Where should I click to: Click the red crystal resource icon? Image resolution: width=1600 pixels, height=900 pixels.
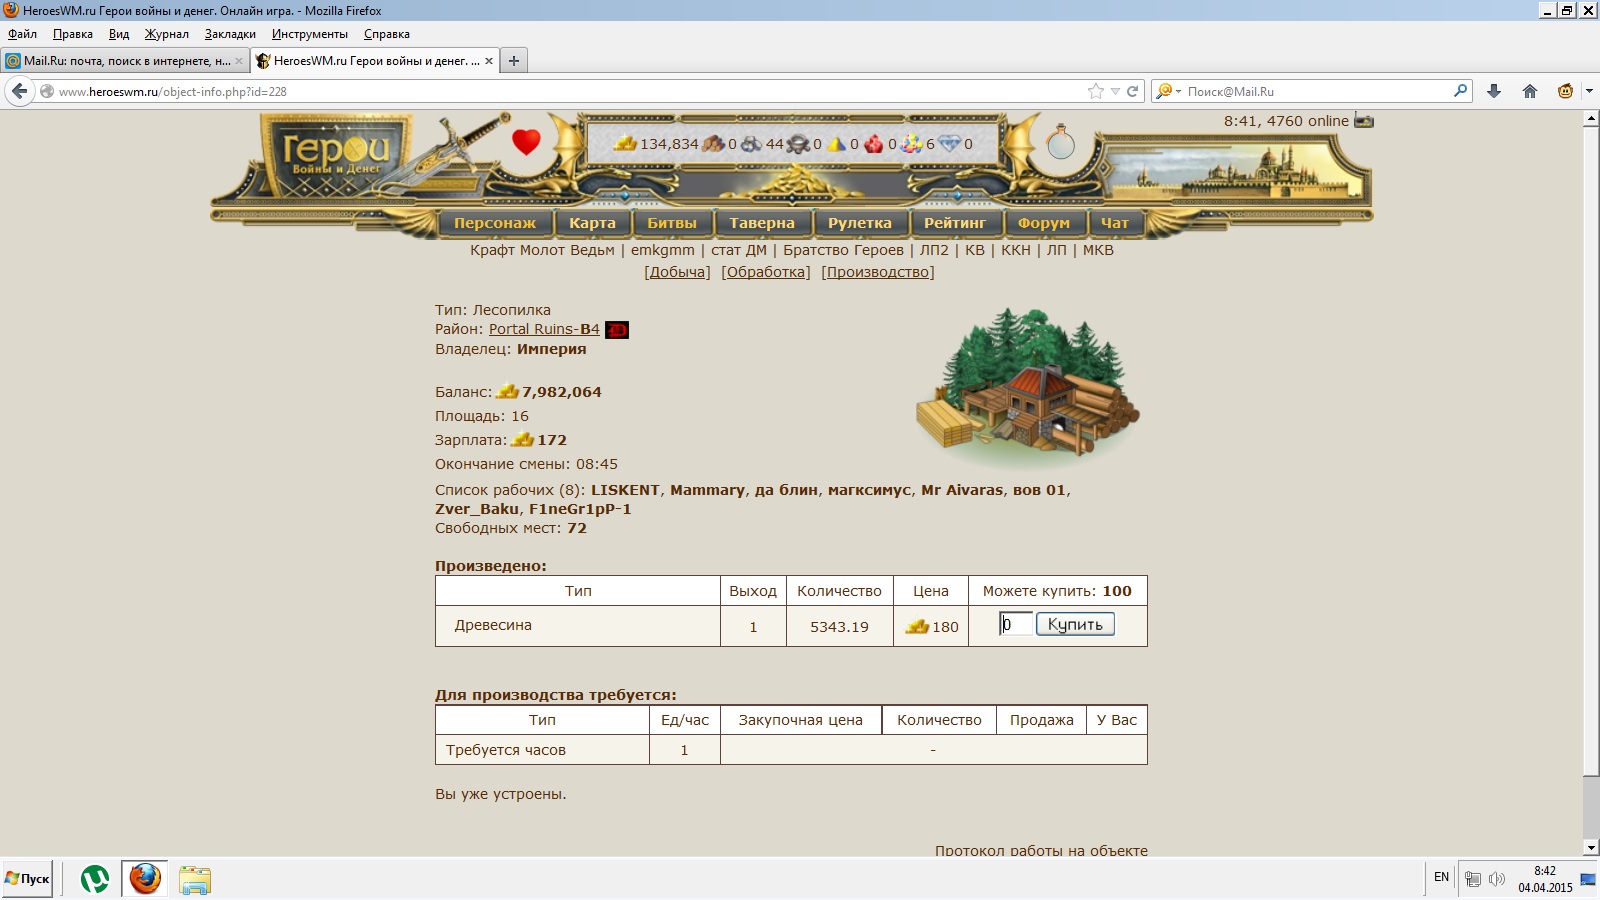pyautogui.click(x=874, y=144)
